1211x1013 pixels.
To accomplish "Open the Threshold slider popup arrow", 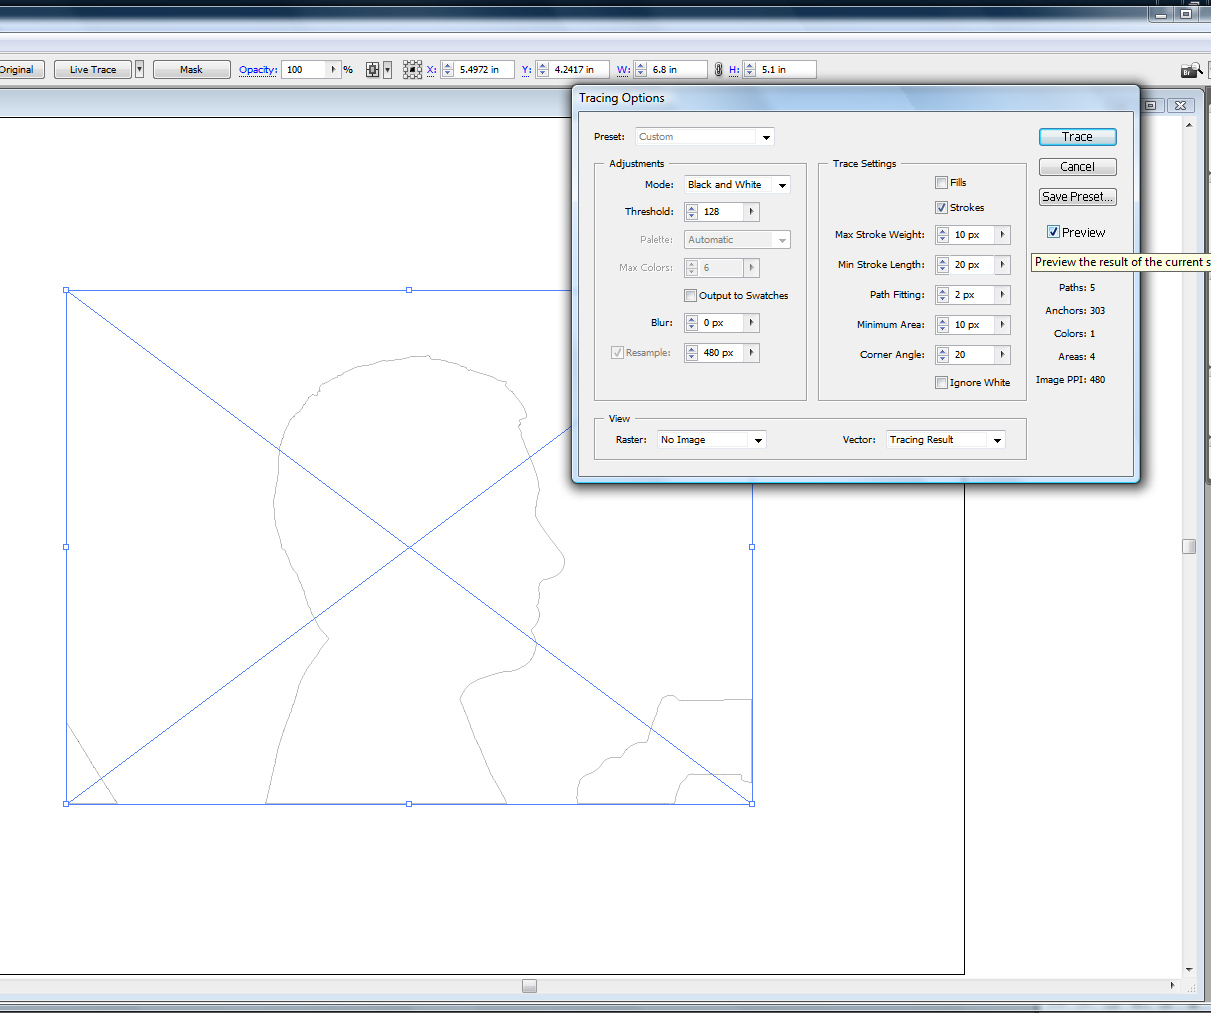I will point(752,212).
